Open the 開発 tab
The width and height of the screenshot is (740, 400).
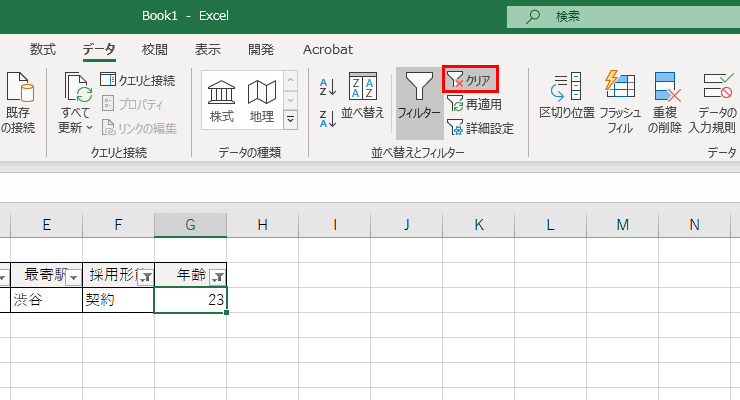pos(261,49)
